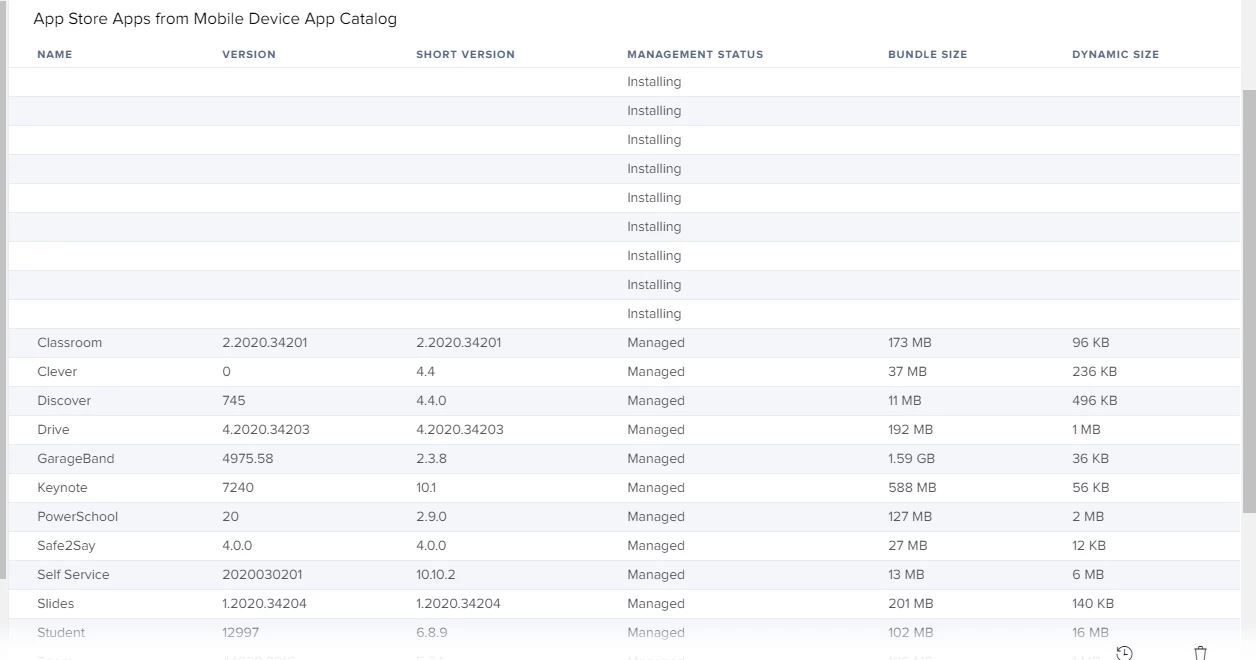Sort by the VERSION column header

(x=249, y=54)
